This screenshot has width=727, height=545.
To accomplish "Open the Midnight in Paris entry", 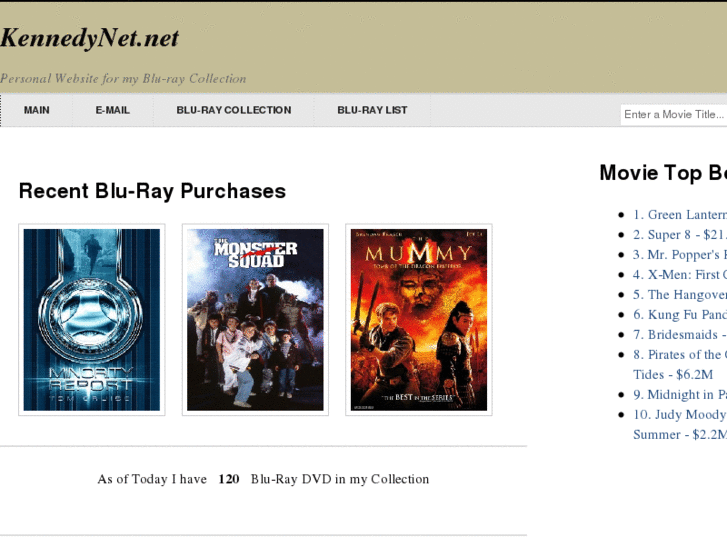I will [x=680, y=395].
